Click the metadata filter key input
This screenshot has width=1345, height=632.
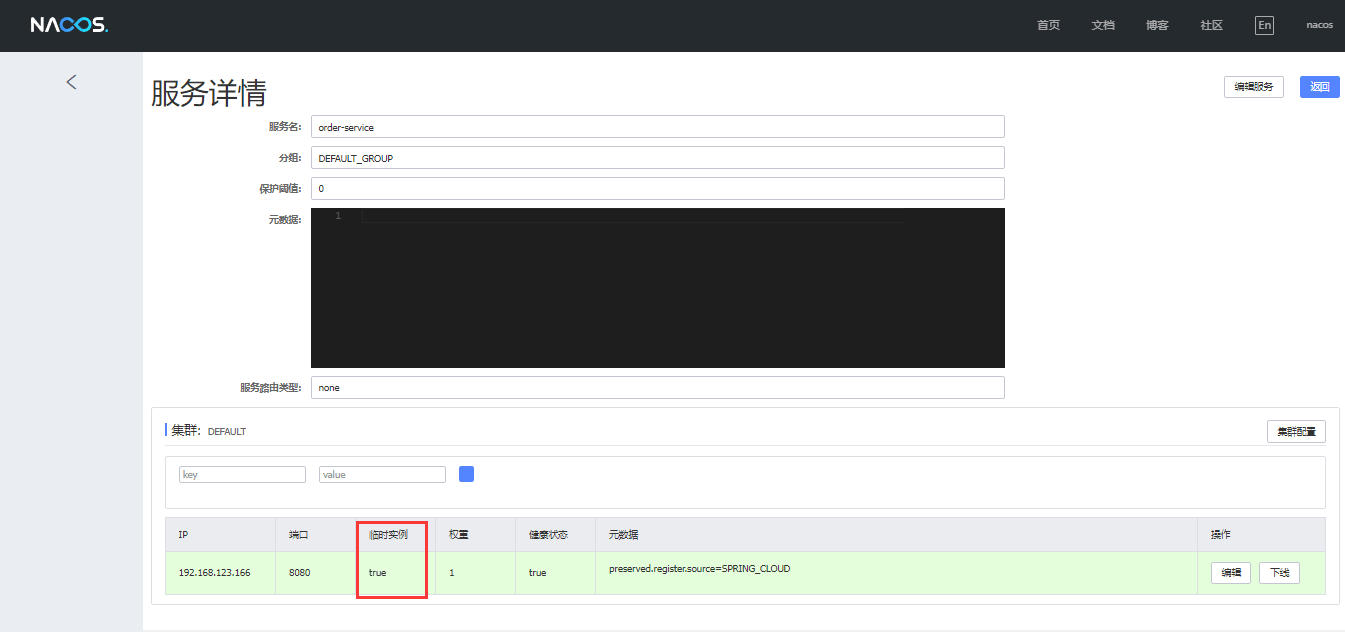click(x=242, y=475)
